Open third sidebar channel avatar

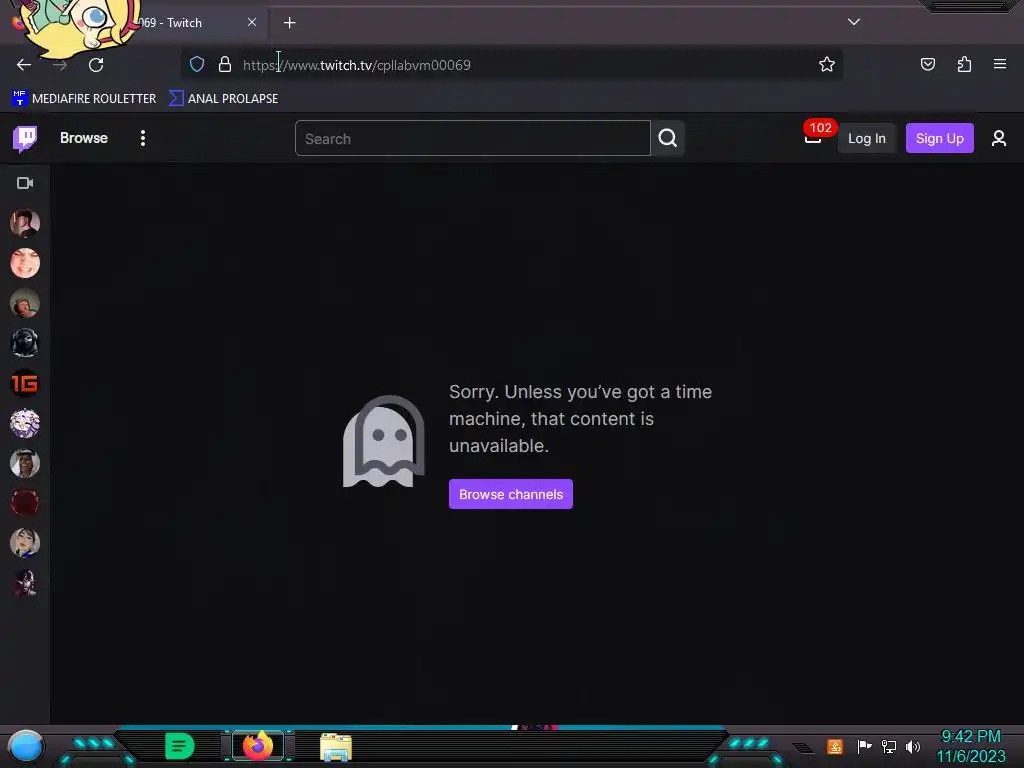coord(25,304)
